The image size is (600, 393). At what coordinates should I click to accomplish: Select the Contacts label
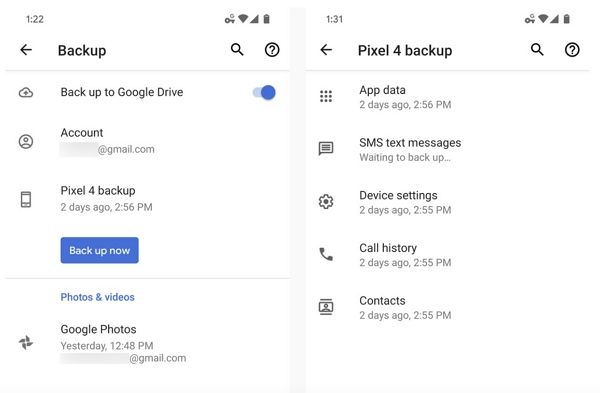382,301
